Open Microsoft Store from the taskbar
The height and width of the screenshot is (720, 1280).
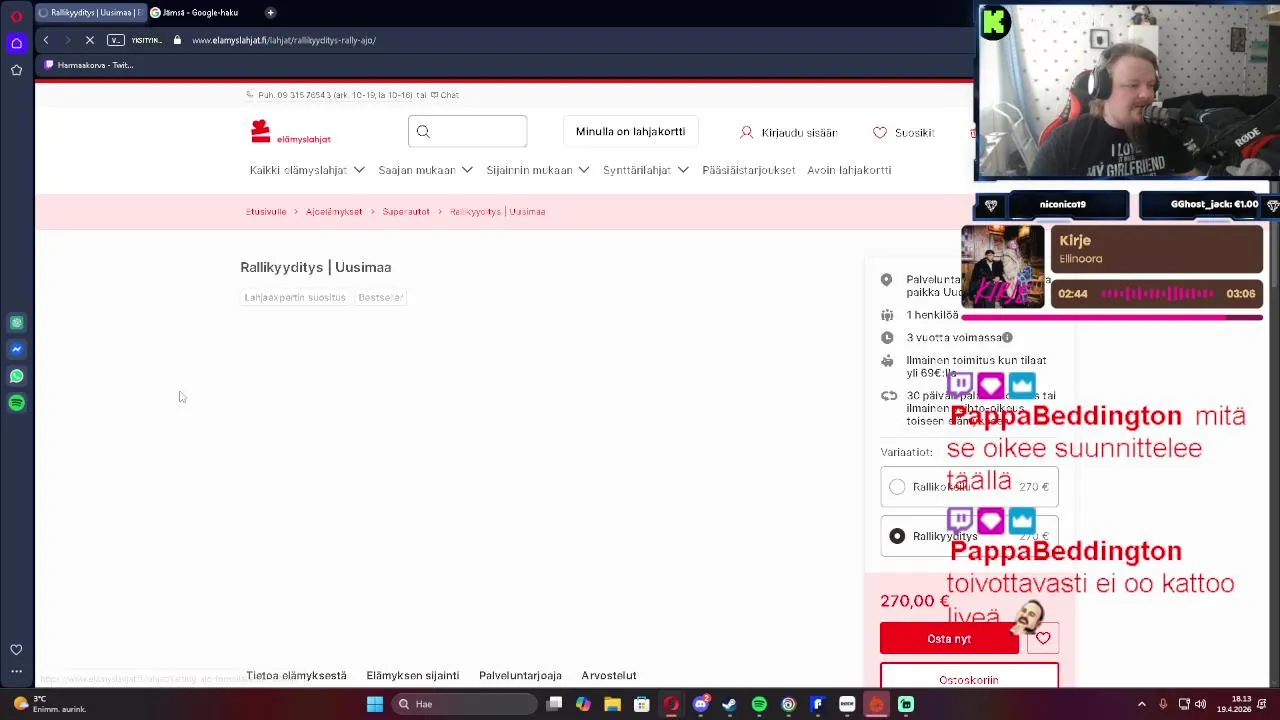[x=641, y=704]
